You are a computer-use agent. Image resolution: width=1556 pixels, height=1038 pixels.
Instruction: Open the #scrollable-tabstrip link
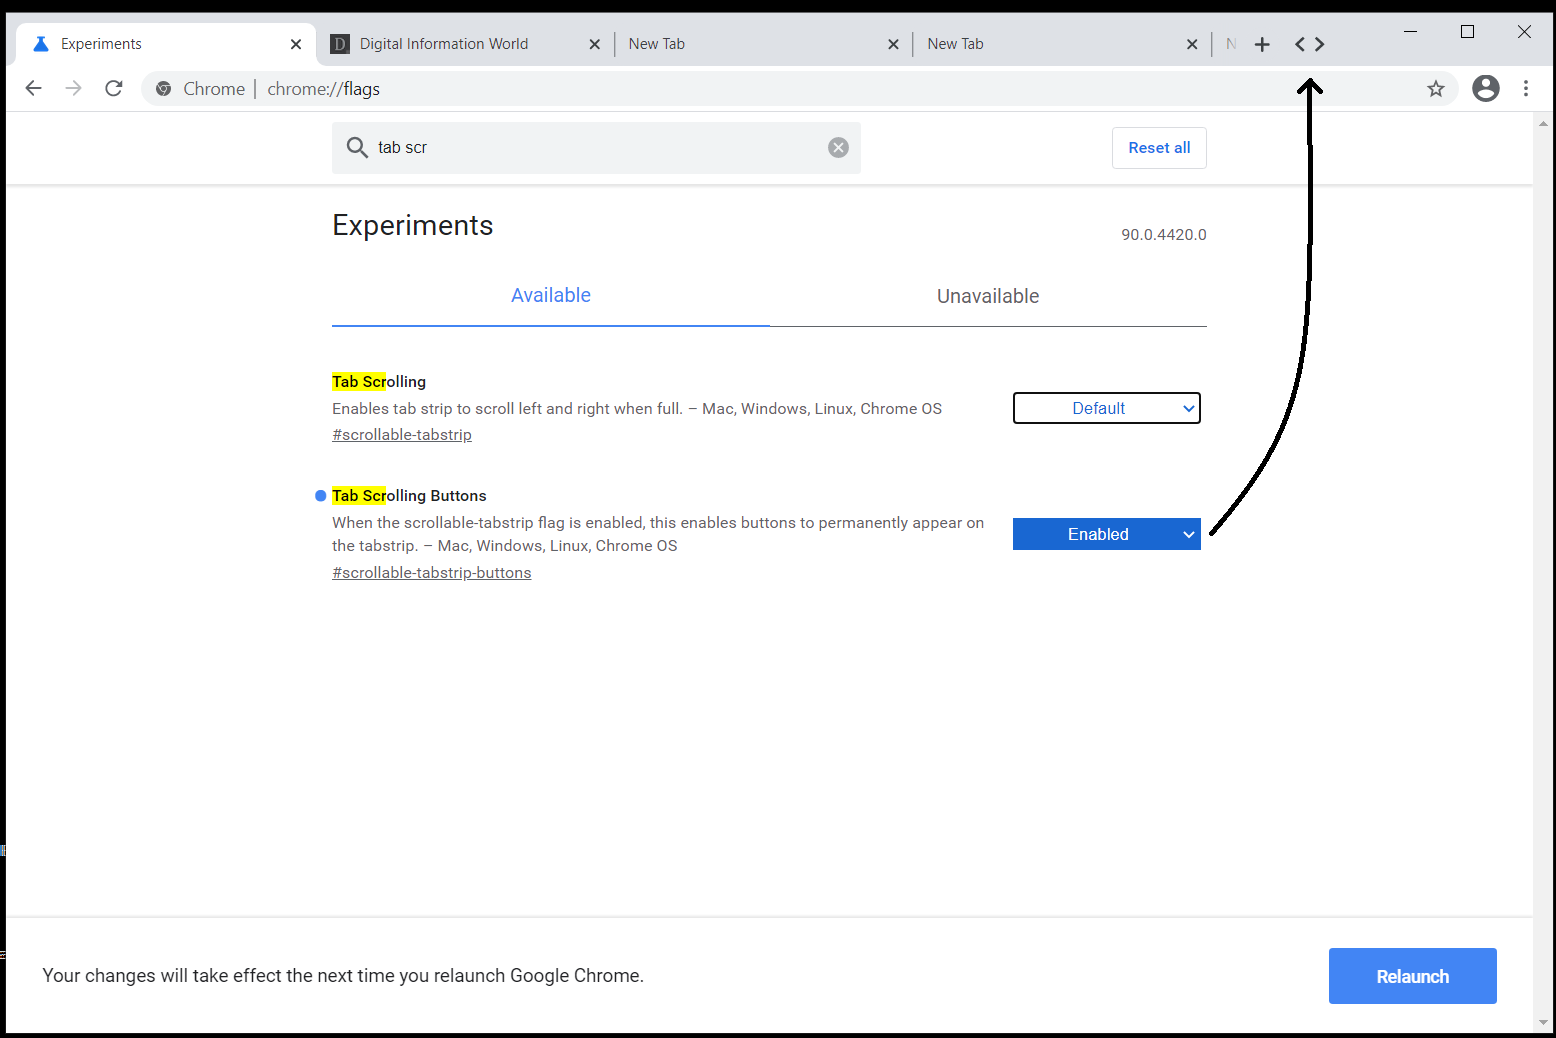[x=402, y=434]
